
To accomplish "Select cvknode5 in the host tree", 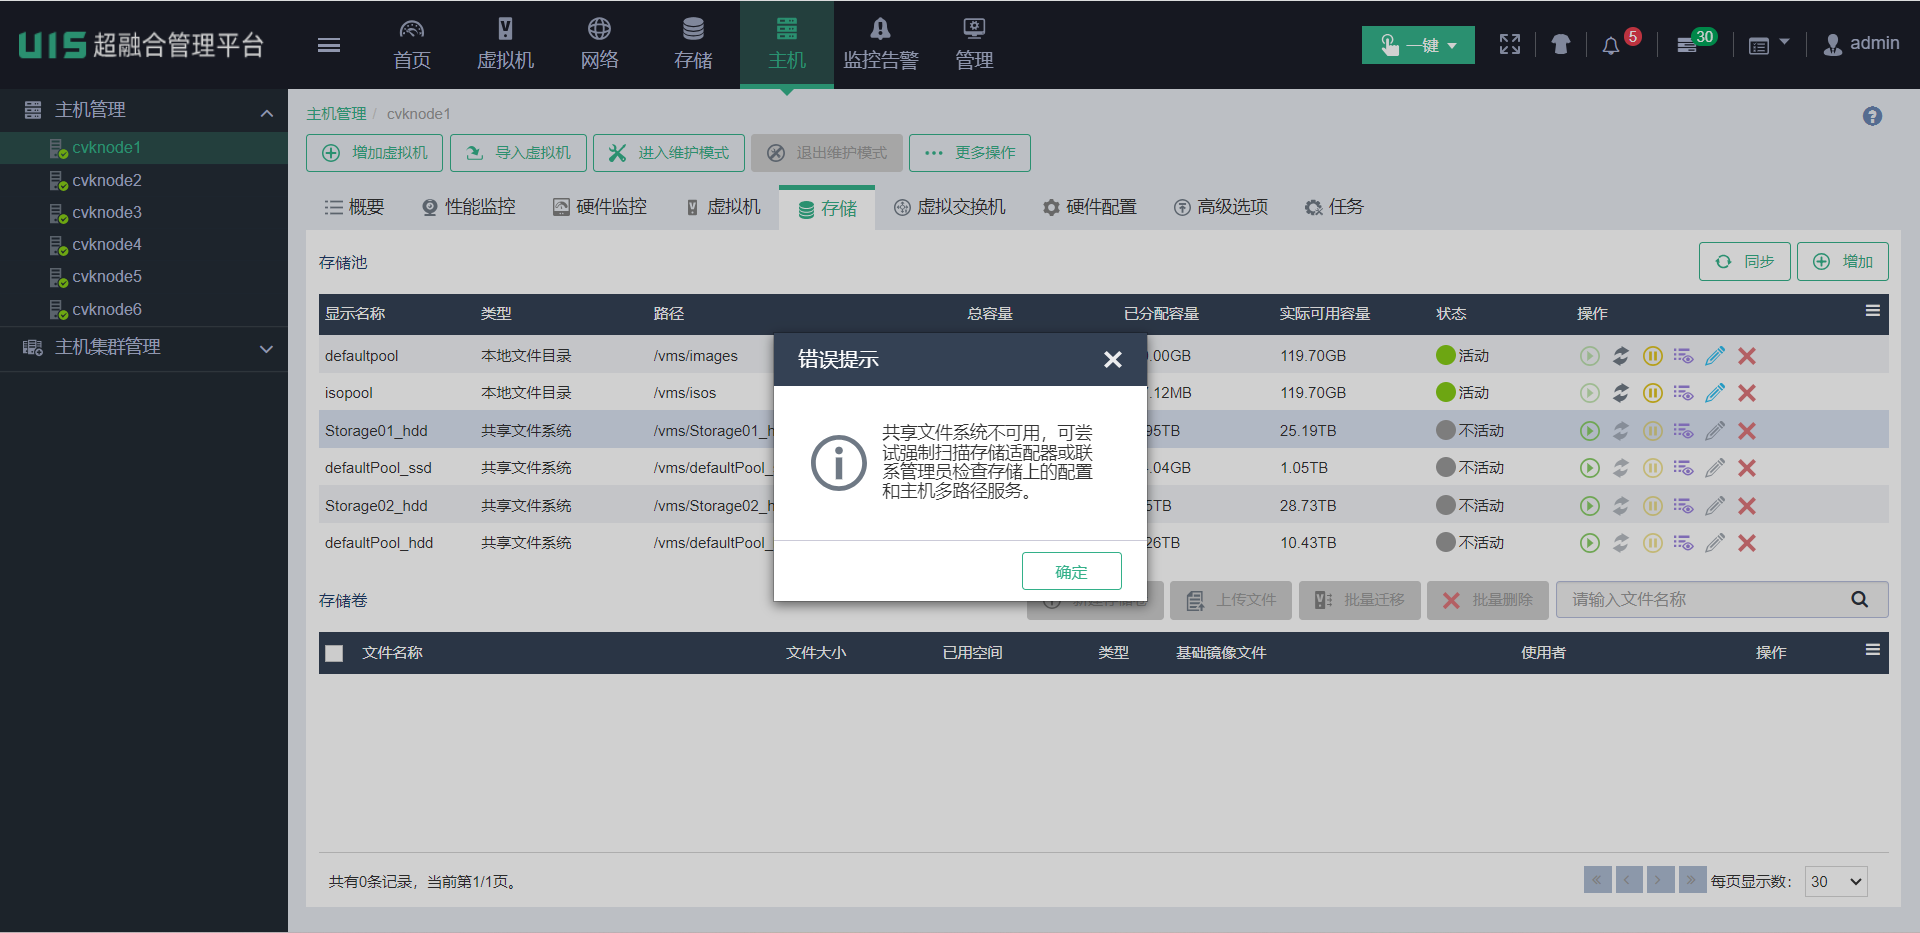I will (107, 276).
